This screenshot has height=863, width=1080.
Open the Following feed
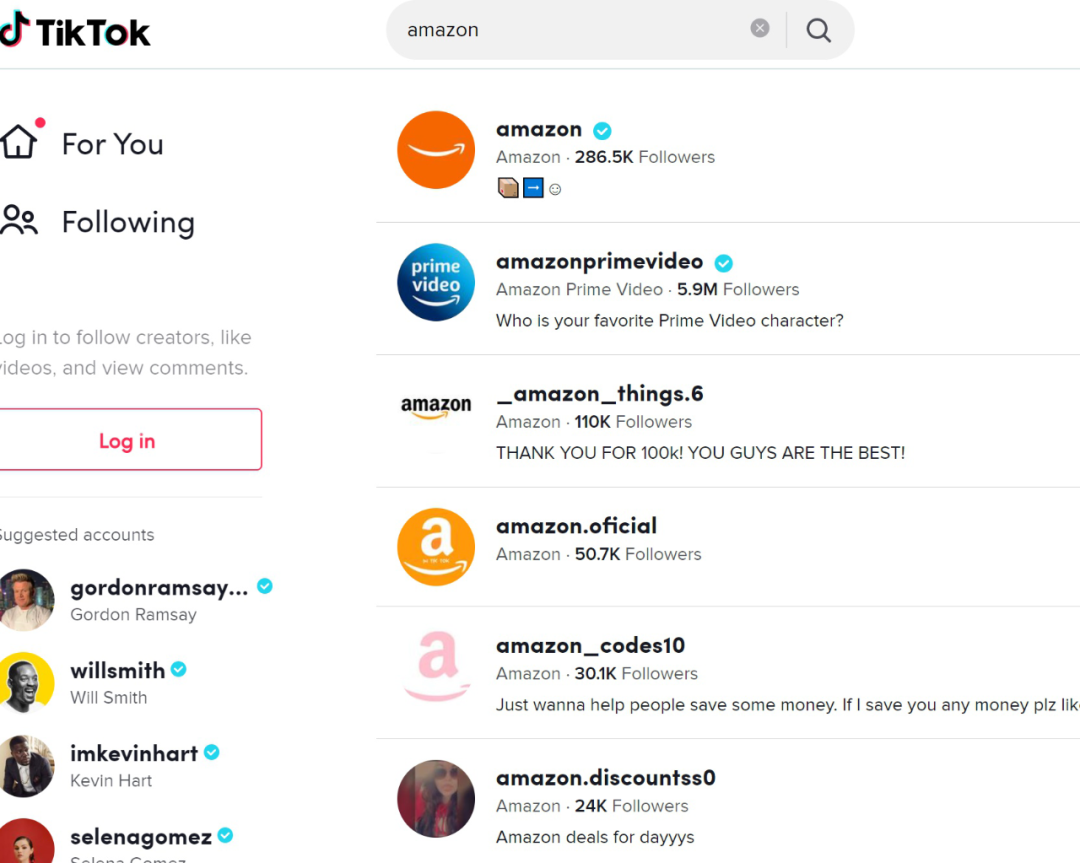tap(98, 222)
